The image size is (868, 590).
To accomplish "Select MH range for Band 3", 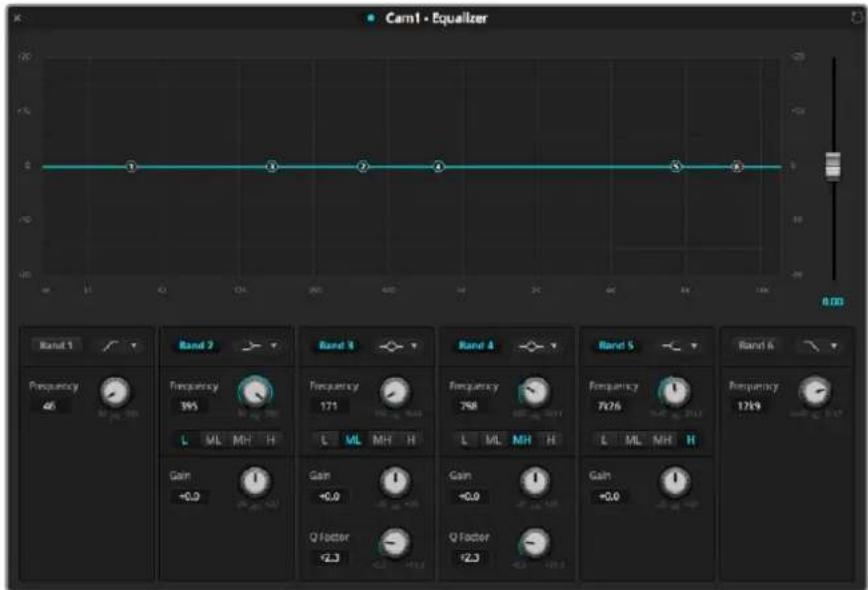I will click(382, 440).
